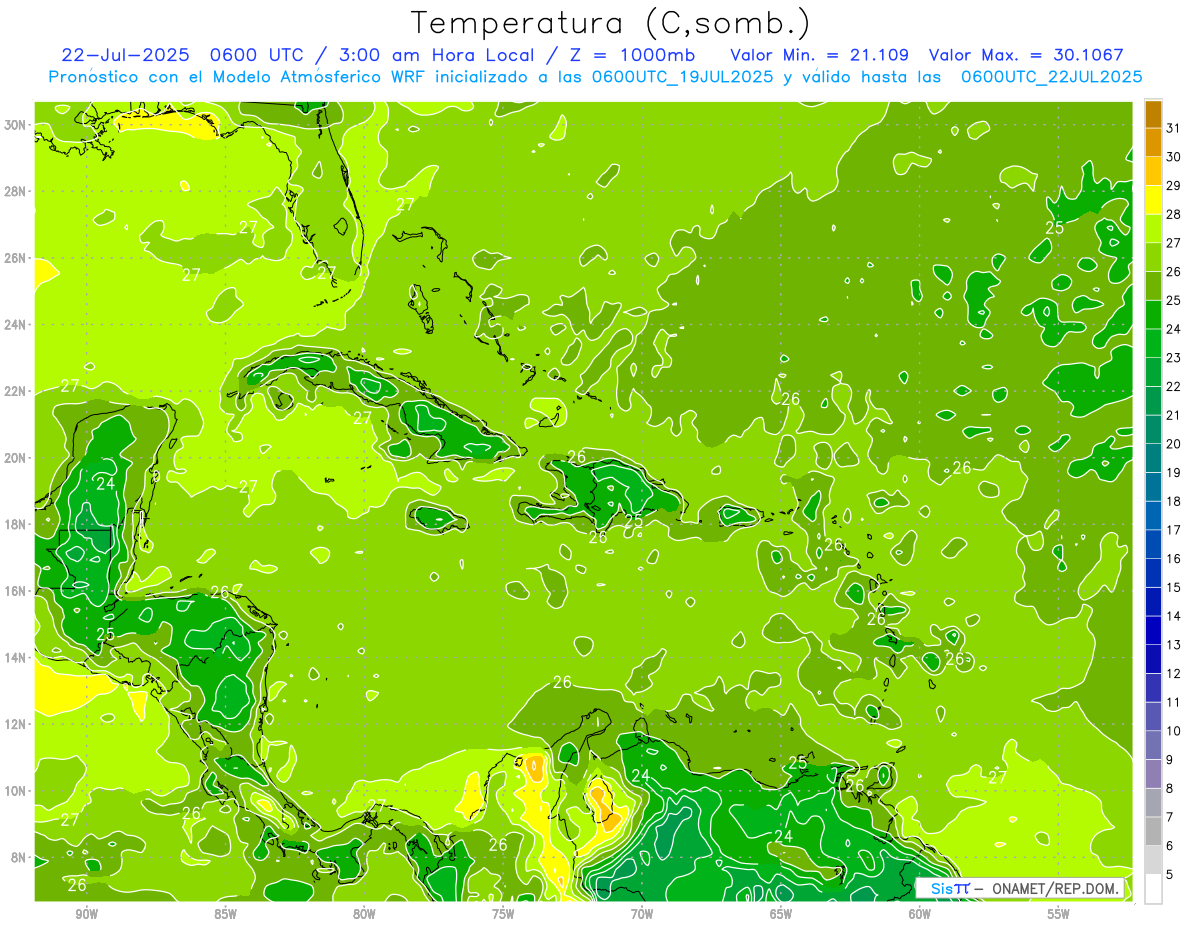
Task: Click the orange legend swatch between 30 and 31
Action: point(1153,142)
